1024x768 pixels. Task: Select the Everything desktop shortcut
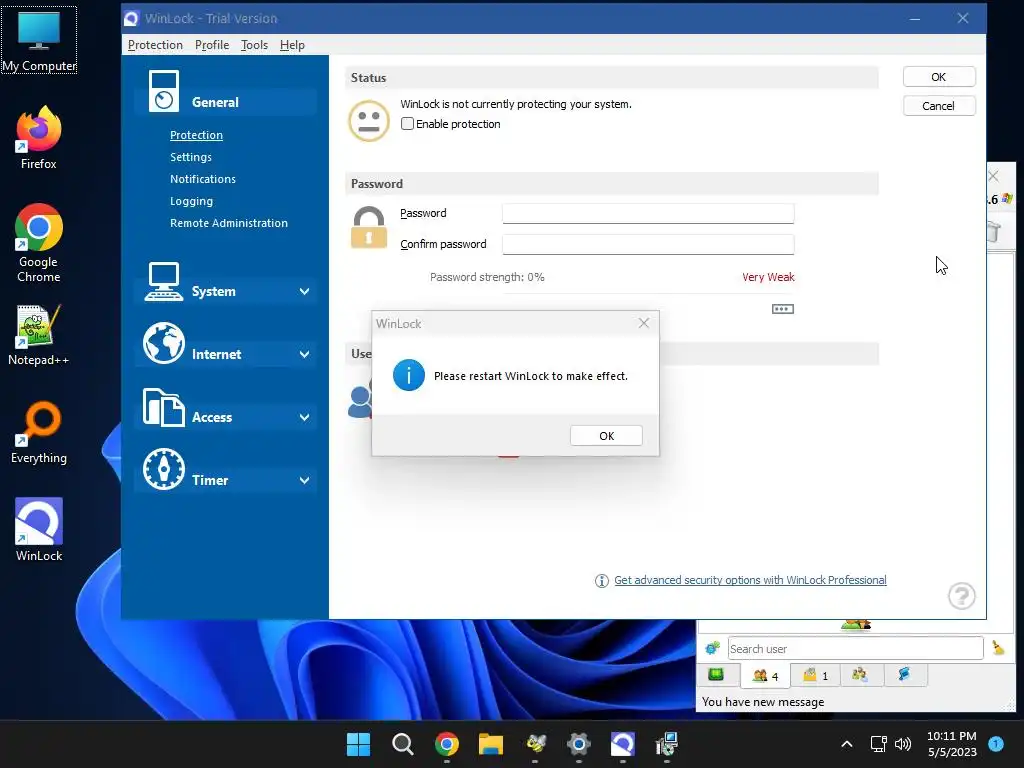pos(39,432)
